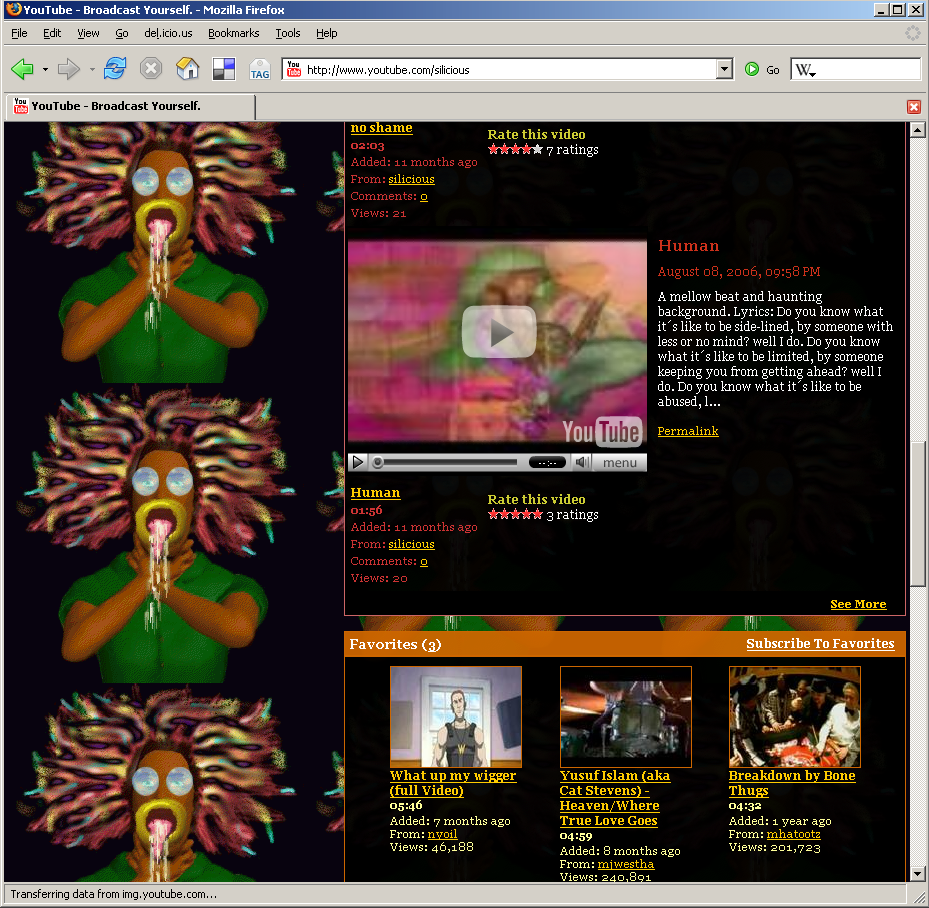Open the forward history dropdown arrow
Image resolution: width=929 pixels, height=908 pixels.
click(x=92, y=70)
